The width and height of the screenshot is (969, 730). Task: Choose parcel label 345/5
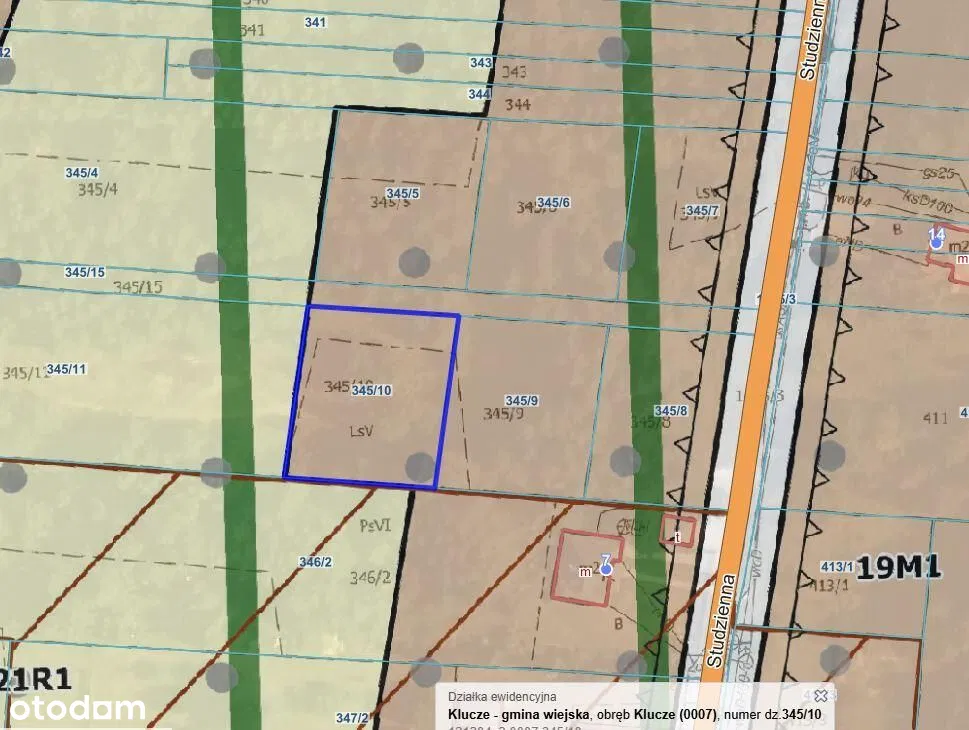tap(402, 193)
